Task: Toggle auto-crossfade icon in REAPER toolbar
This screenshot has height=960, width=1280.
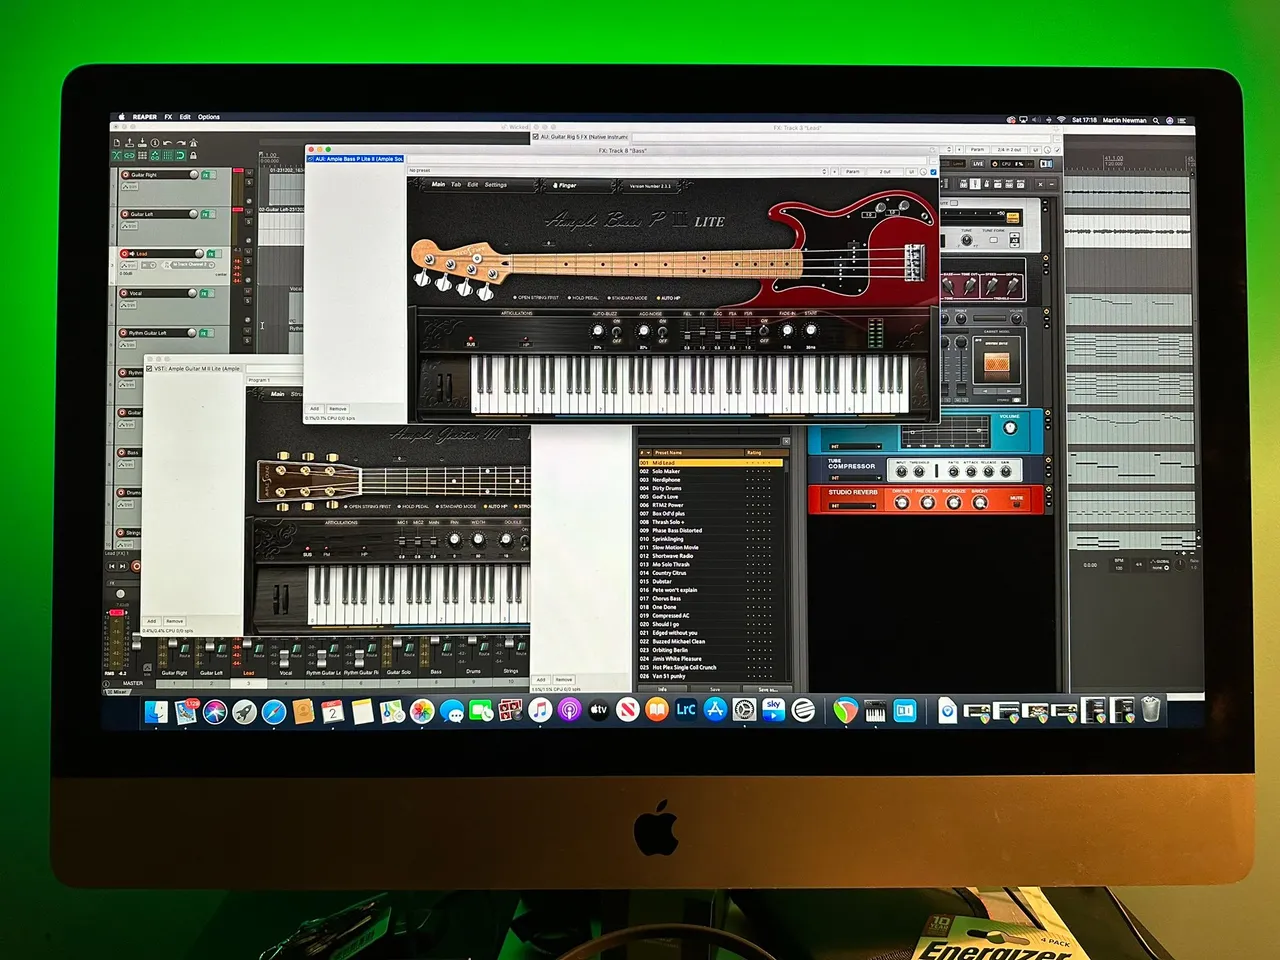Action: click(x=116, y=155)
